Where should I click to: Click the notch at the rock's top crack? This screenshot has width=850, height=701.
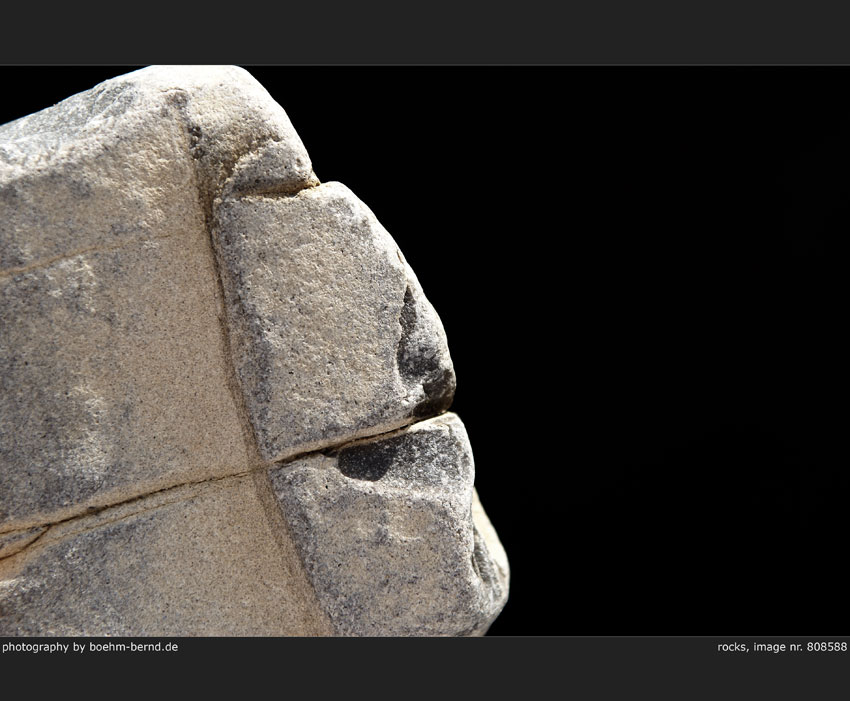click(310, 183)
